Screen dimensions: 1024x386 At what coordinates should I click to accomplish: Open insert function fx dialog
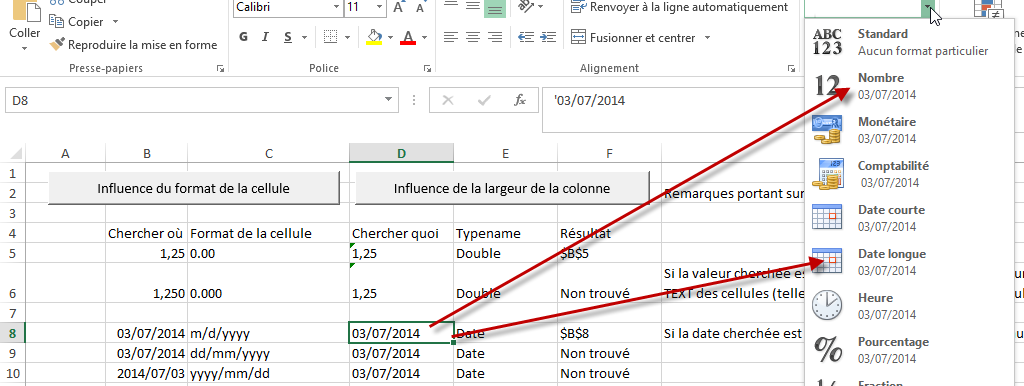click(x=520, y=101)
